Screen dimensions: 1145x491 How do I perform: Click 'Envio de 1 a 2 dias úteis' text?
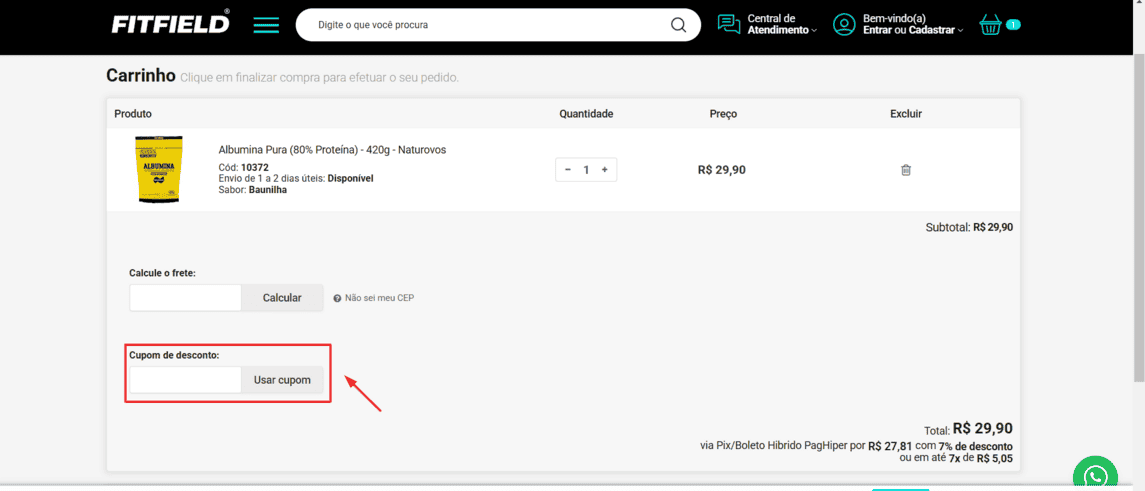click(x=272, y=178)
